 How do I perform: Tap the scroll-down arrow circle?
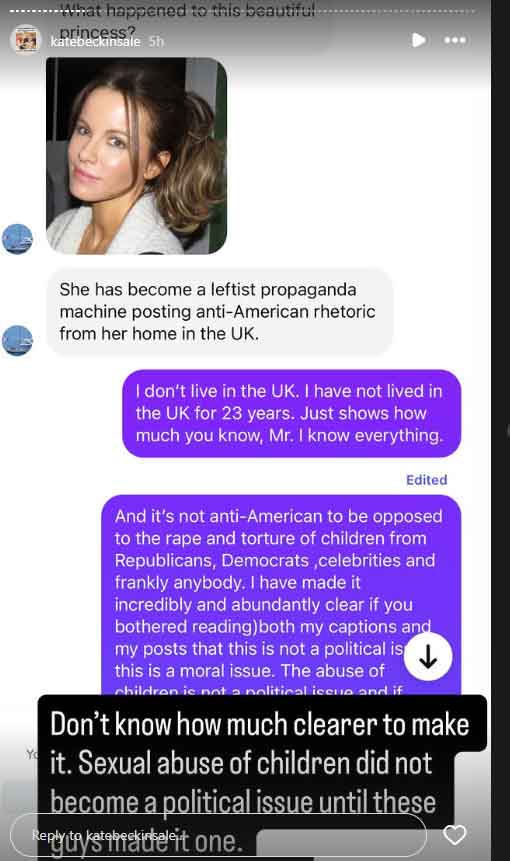tap(428, 657)
